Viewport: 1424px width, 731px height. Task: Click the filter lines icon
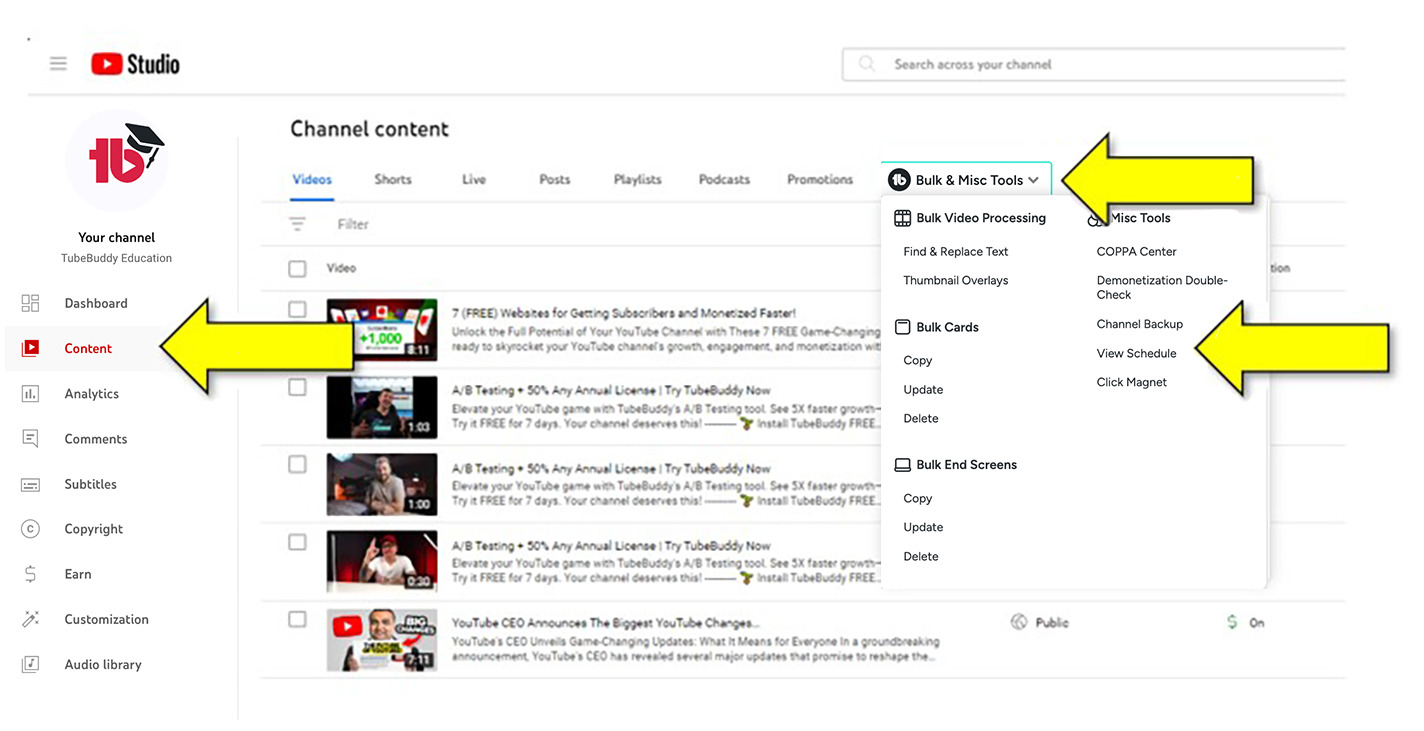297,224
